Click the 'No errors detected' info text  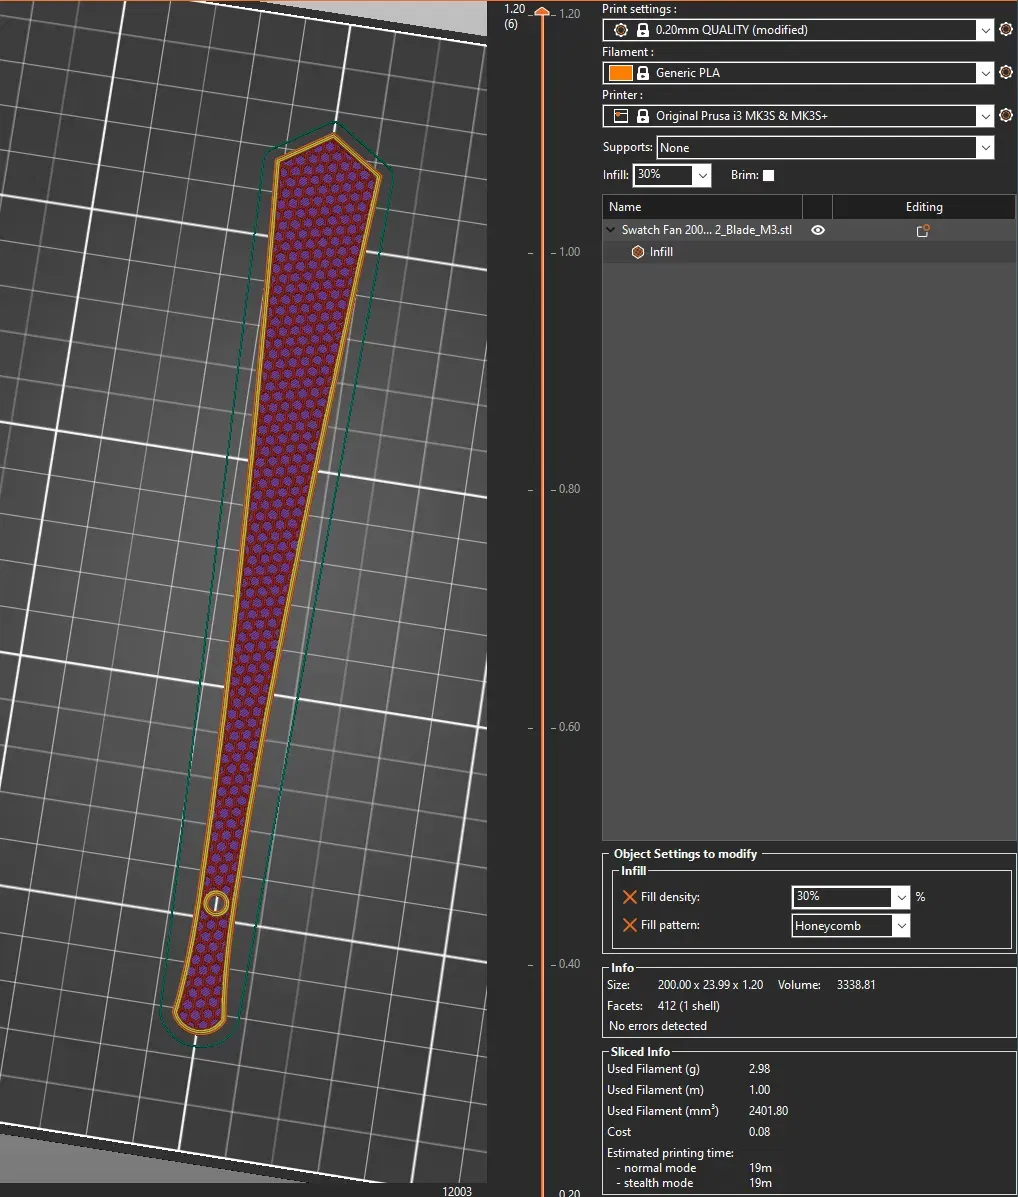(x=657, y=1026)
